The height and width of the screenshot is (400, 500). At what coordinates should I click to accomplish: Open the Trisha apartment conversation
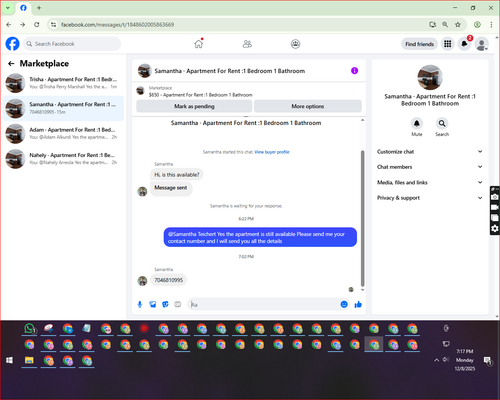63,83
